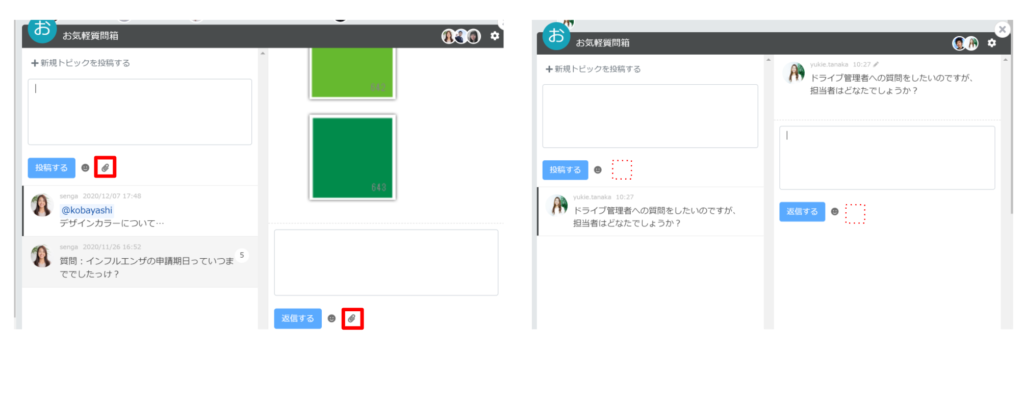1024x397 pixels.
Task: Click senga's avatar on the デザインカラー topic
Action: pos(41,205)
